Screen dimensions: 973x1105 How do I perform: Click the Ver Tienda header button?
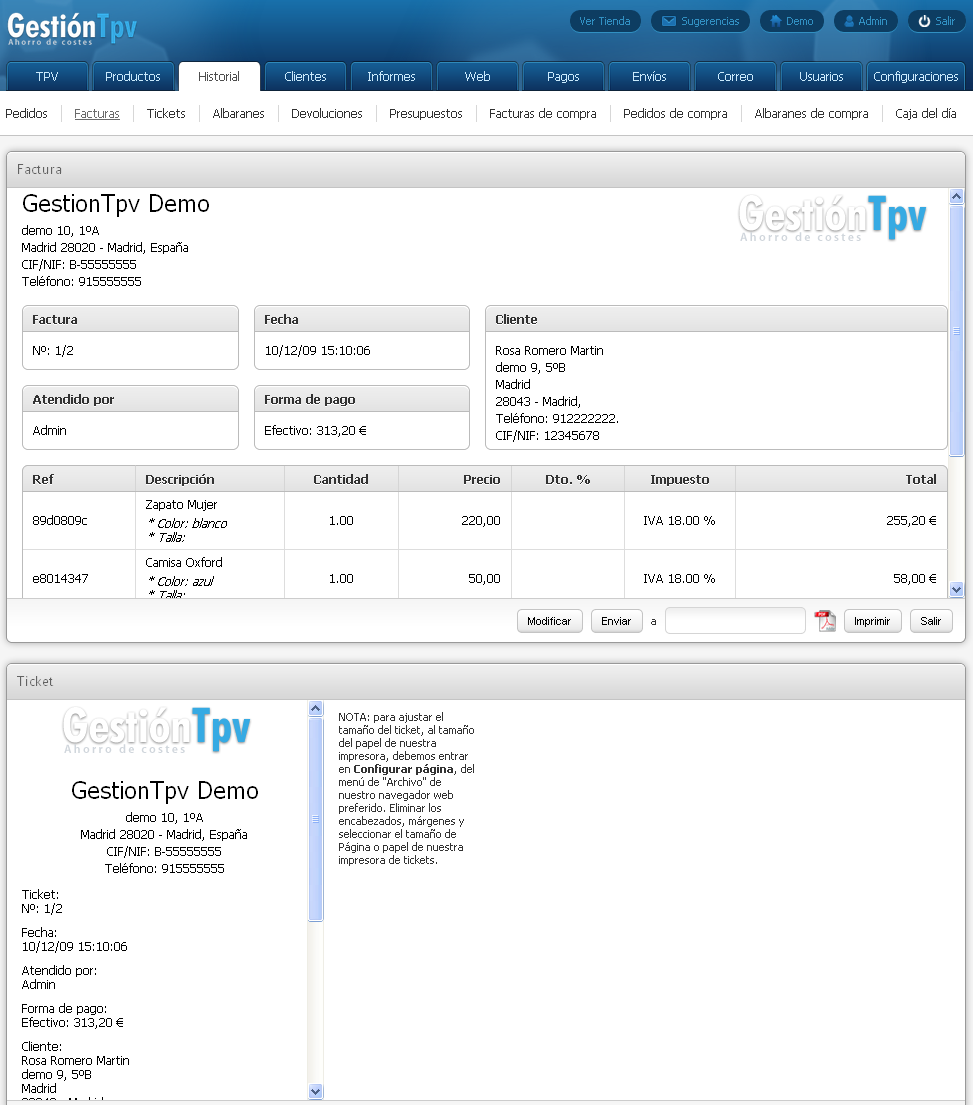[x=605, y=21]
